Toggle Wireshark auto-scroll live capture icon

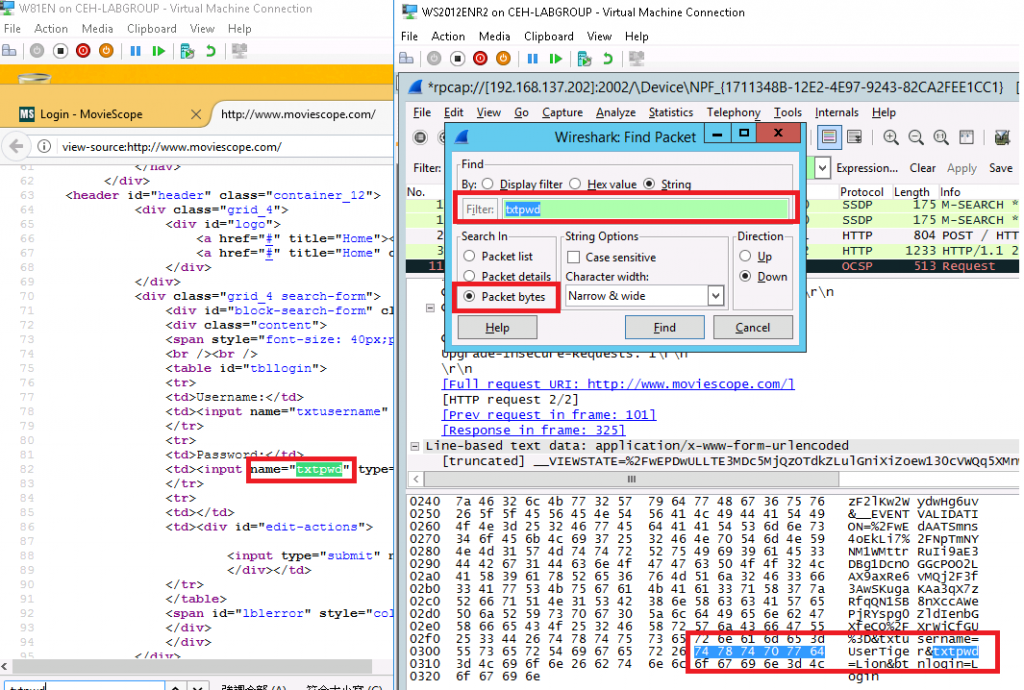pos(854,137)
